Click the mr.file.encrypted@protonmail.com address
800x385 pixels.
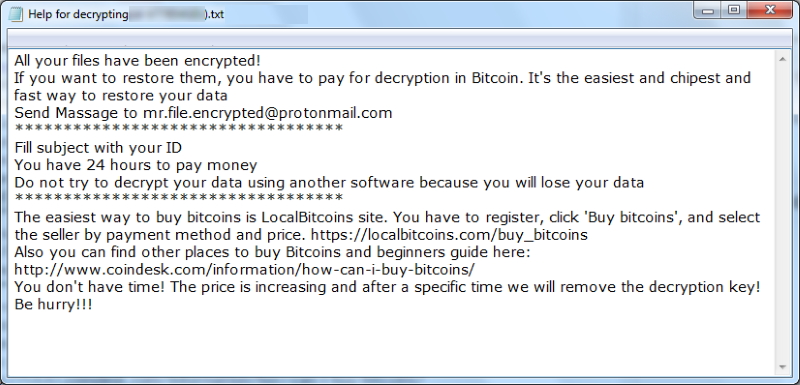(x=267, y=113)
